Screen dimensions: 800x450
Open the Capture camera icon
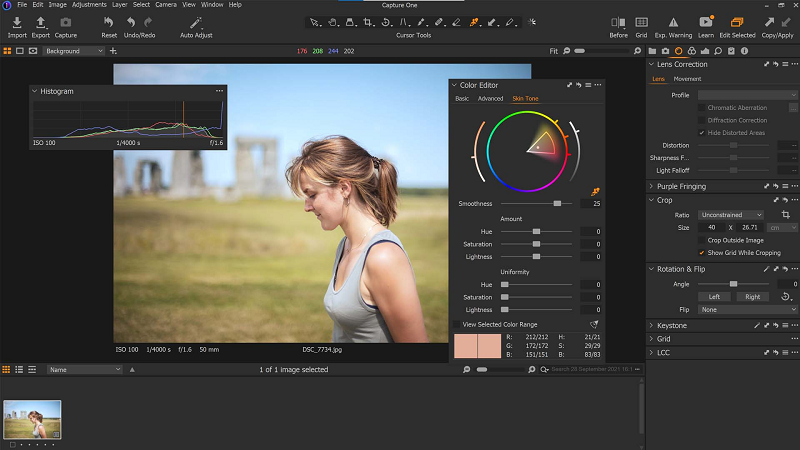tap(65, 22)
